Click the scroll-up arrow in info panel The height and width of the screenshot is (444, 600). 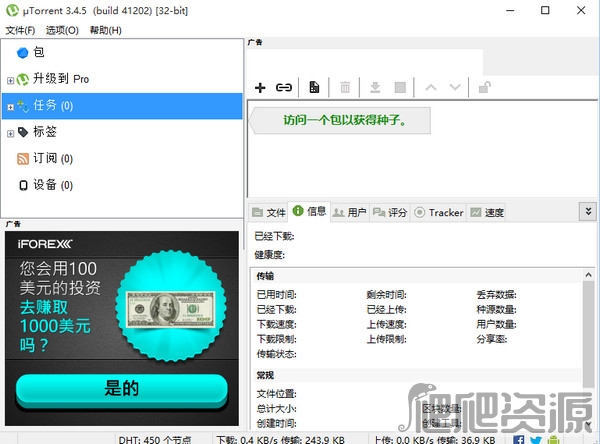click(x=589, y=275)
